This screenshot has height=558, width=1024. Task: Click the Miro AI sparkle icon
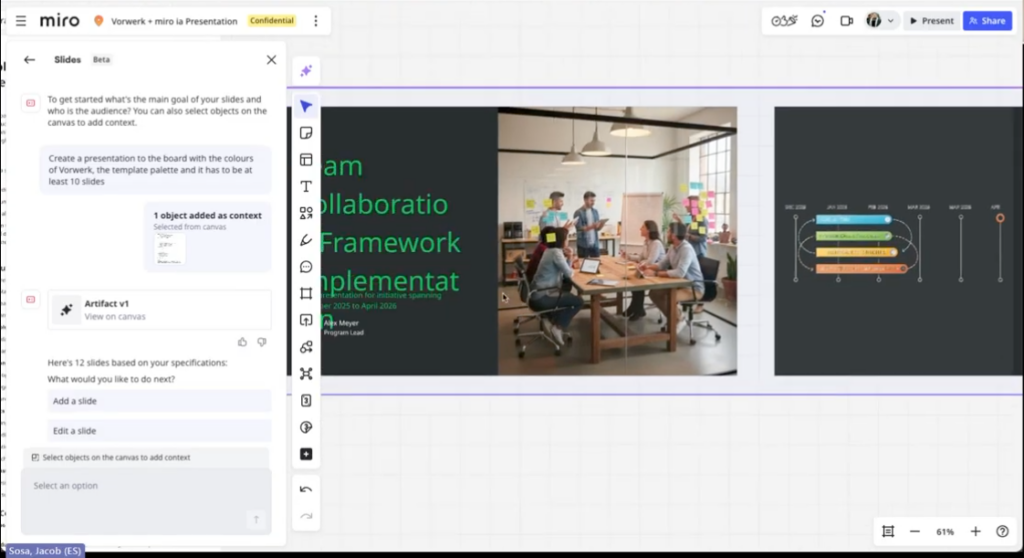click(306, 70)
